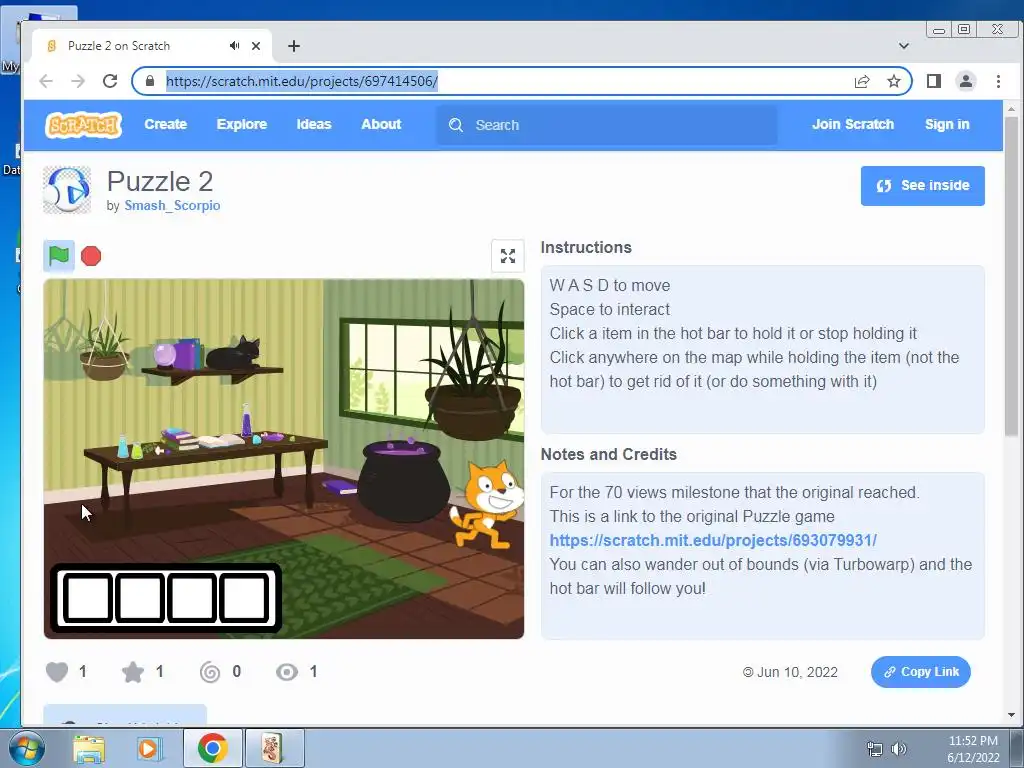The height and width of the screenshot is (768, 1024).
Task: Go back in Chrome browser
Action: pyautogui.click(x=46, y=81)
